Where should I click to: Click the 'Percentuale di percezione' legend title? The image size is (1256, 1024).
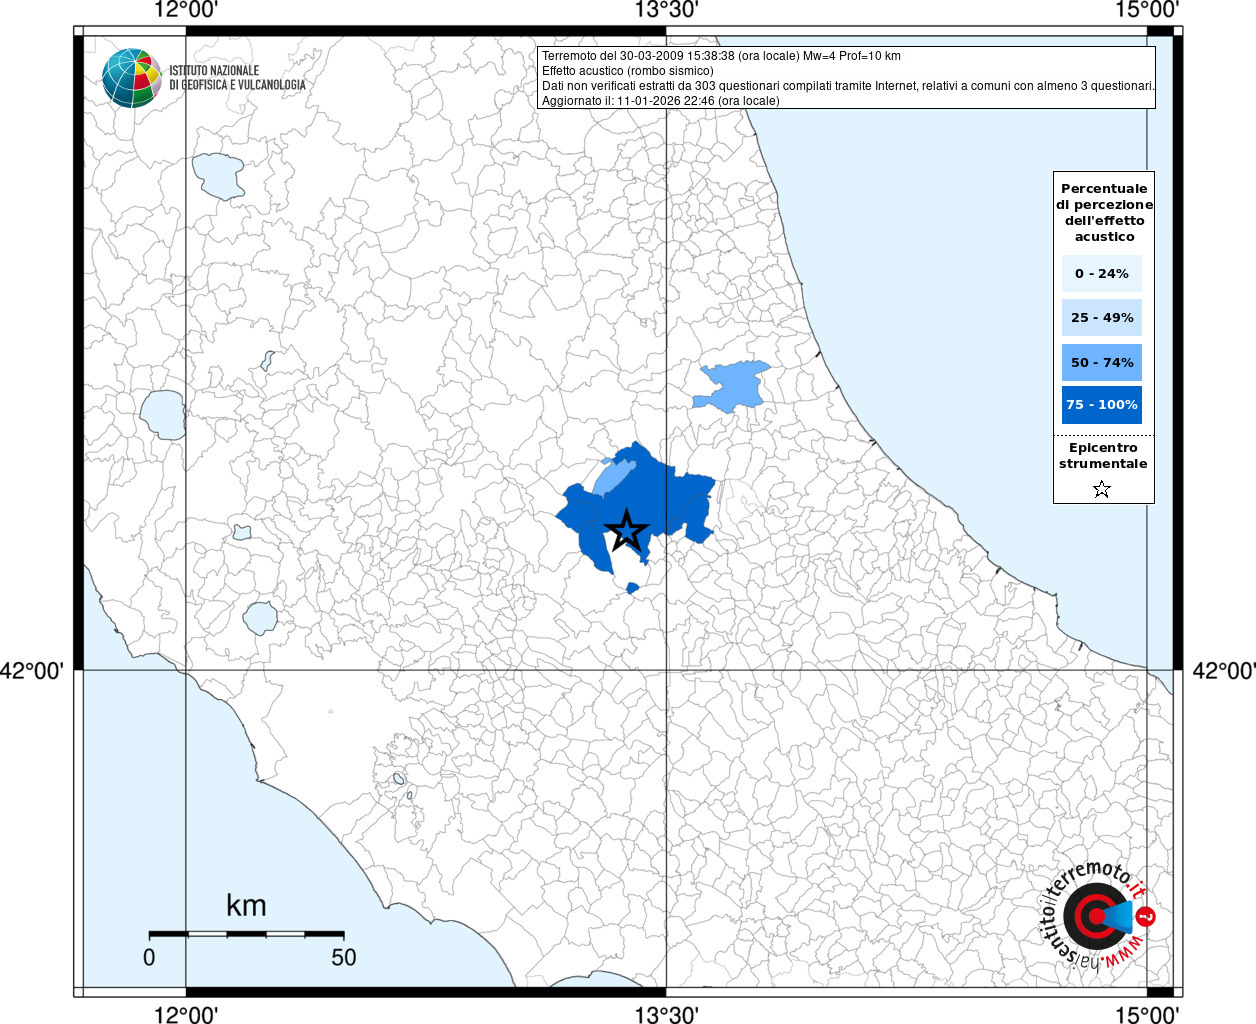click(x=1104, y=212)
